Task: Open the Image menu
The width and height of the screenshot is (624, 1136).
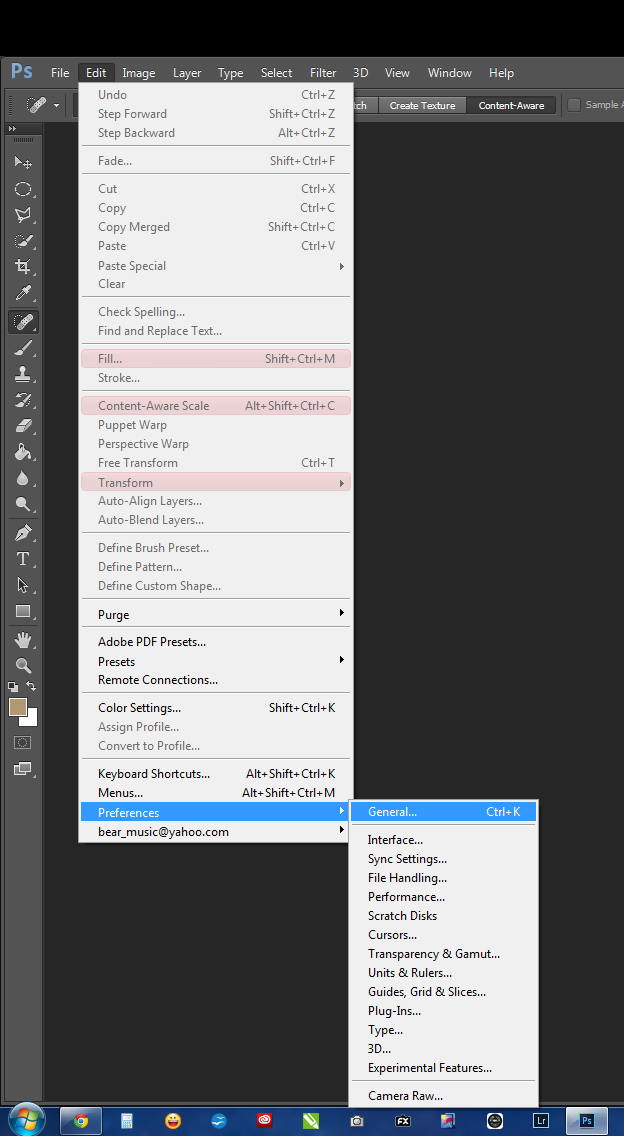Action: [x=138, y=72]
